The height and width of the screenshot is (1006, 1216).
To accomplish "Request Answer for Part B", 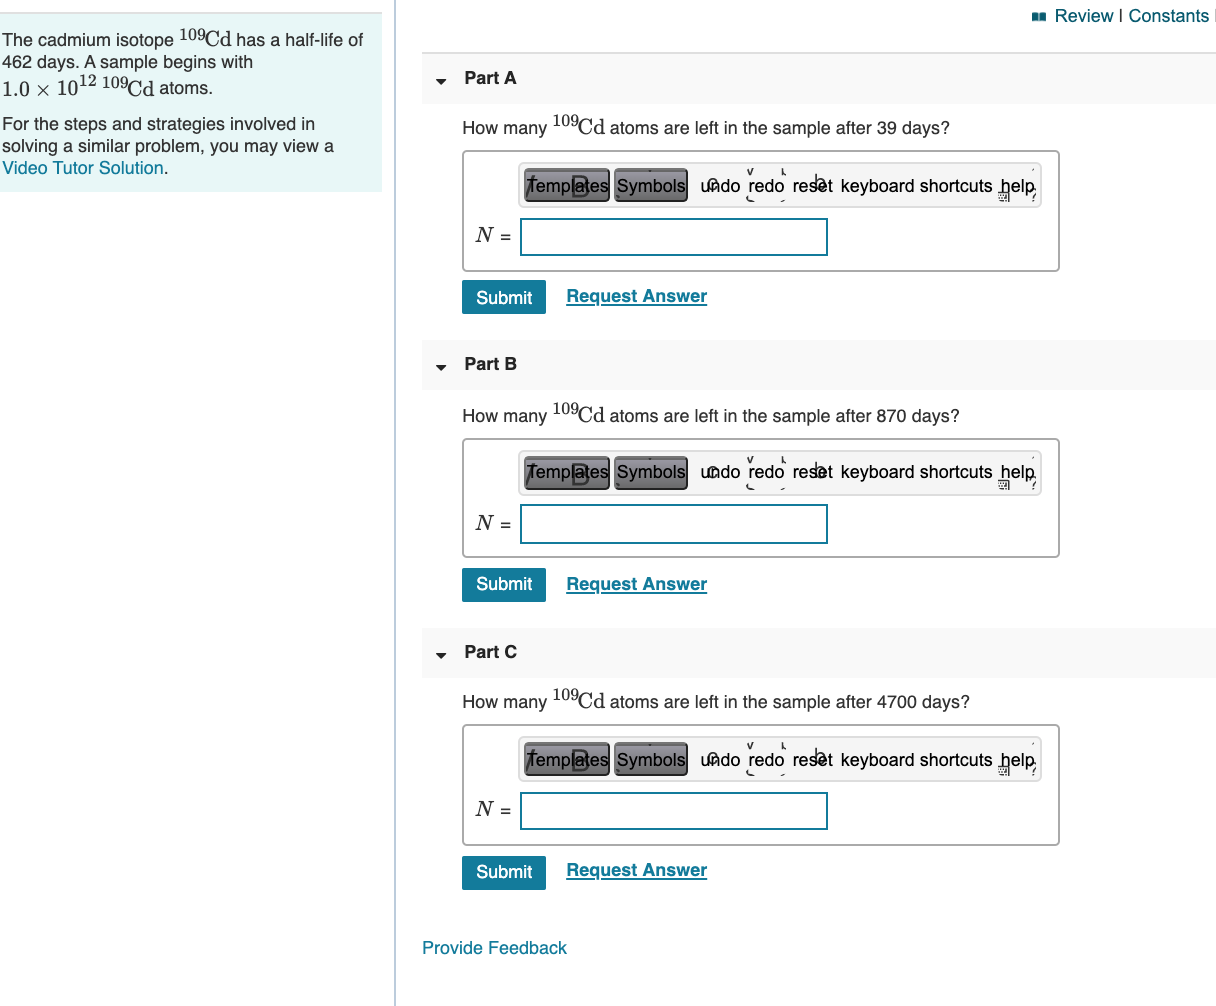I will point(636,584).
